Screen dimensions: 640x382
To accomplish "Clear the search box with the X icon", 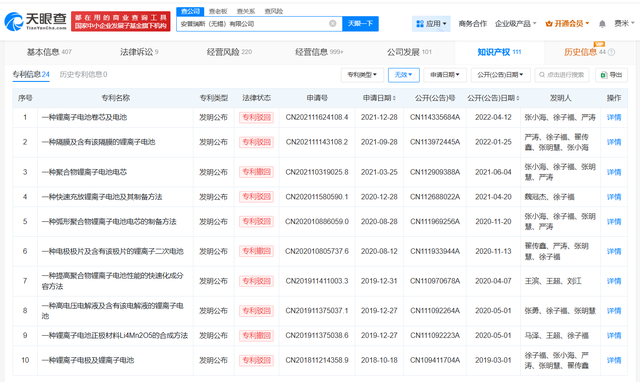I will click(x=333, y=24).
